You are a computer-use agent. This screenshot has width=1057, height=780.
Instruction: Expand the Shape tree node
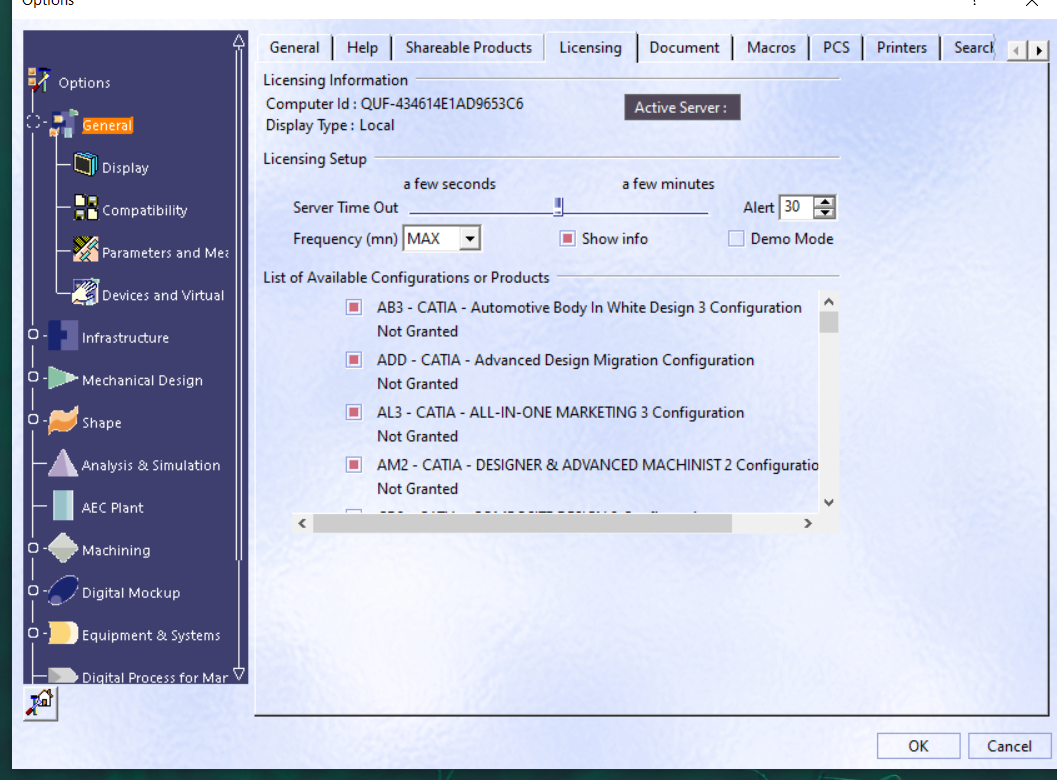[33, 419]
